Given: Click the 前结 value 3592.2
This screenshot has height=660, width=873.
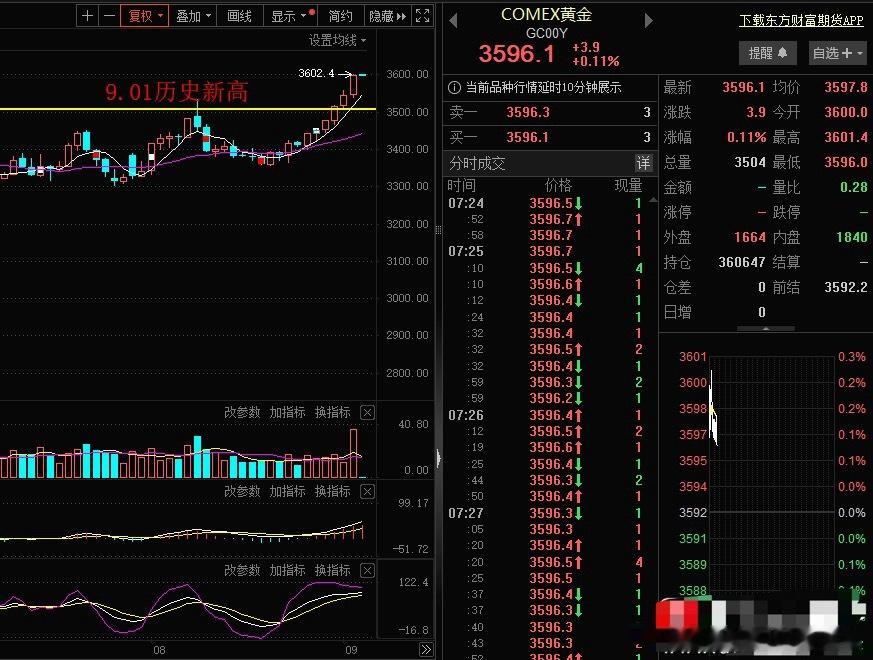Looking at the screenshot, I should [x=846, y=287].
